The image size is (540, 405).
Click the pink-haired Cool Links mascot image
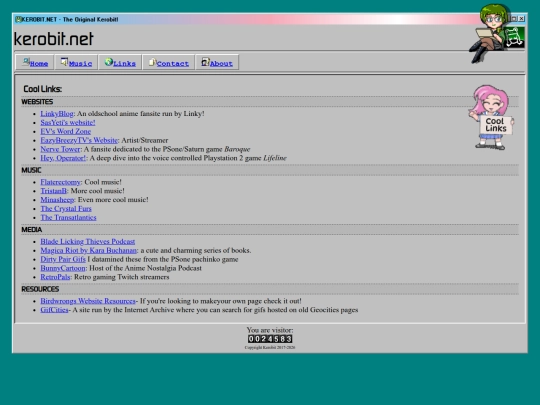[491, 117]
